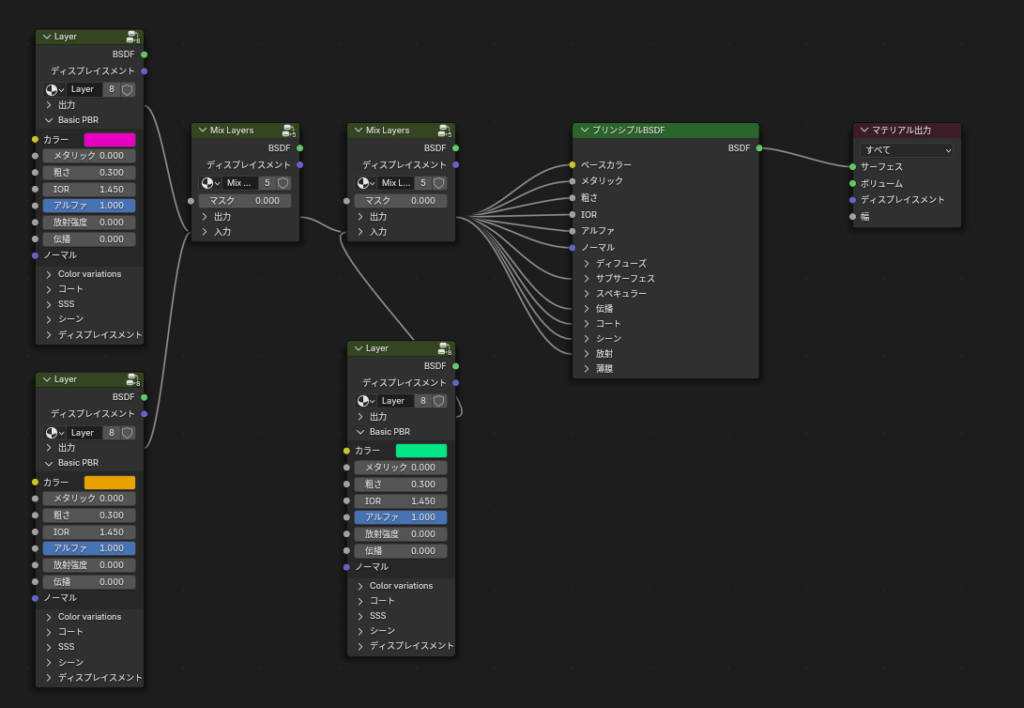This screenshot has height=708, width=1024.
Task: Click user count 8 button in orange Layer node
Action: click(111, 433)
